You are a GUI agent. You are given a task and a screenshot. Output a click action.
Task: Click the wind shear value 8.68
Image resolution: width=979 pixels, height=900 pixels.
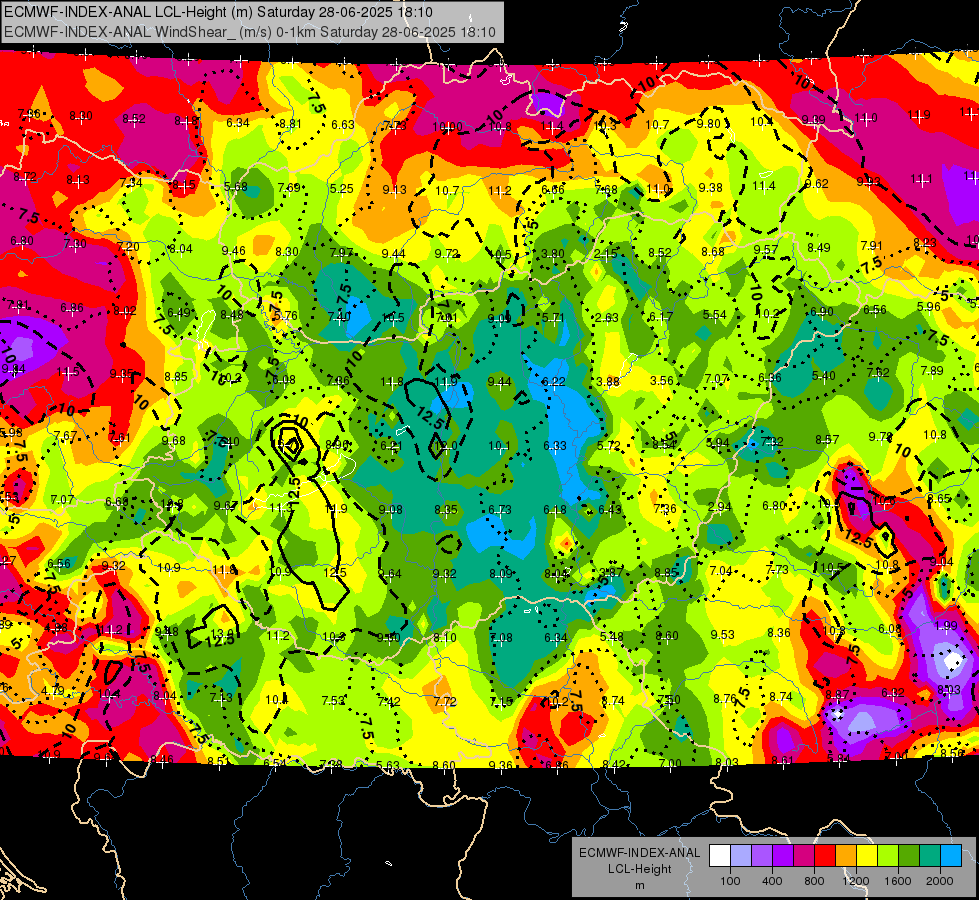coord(712,251)
